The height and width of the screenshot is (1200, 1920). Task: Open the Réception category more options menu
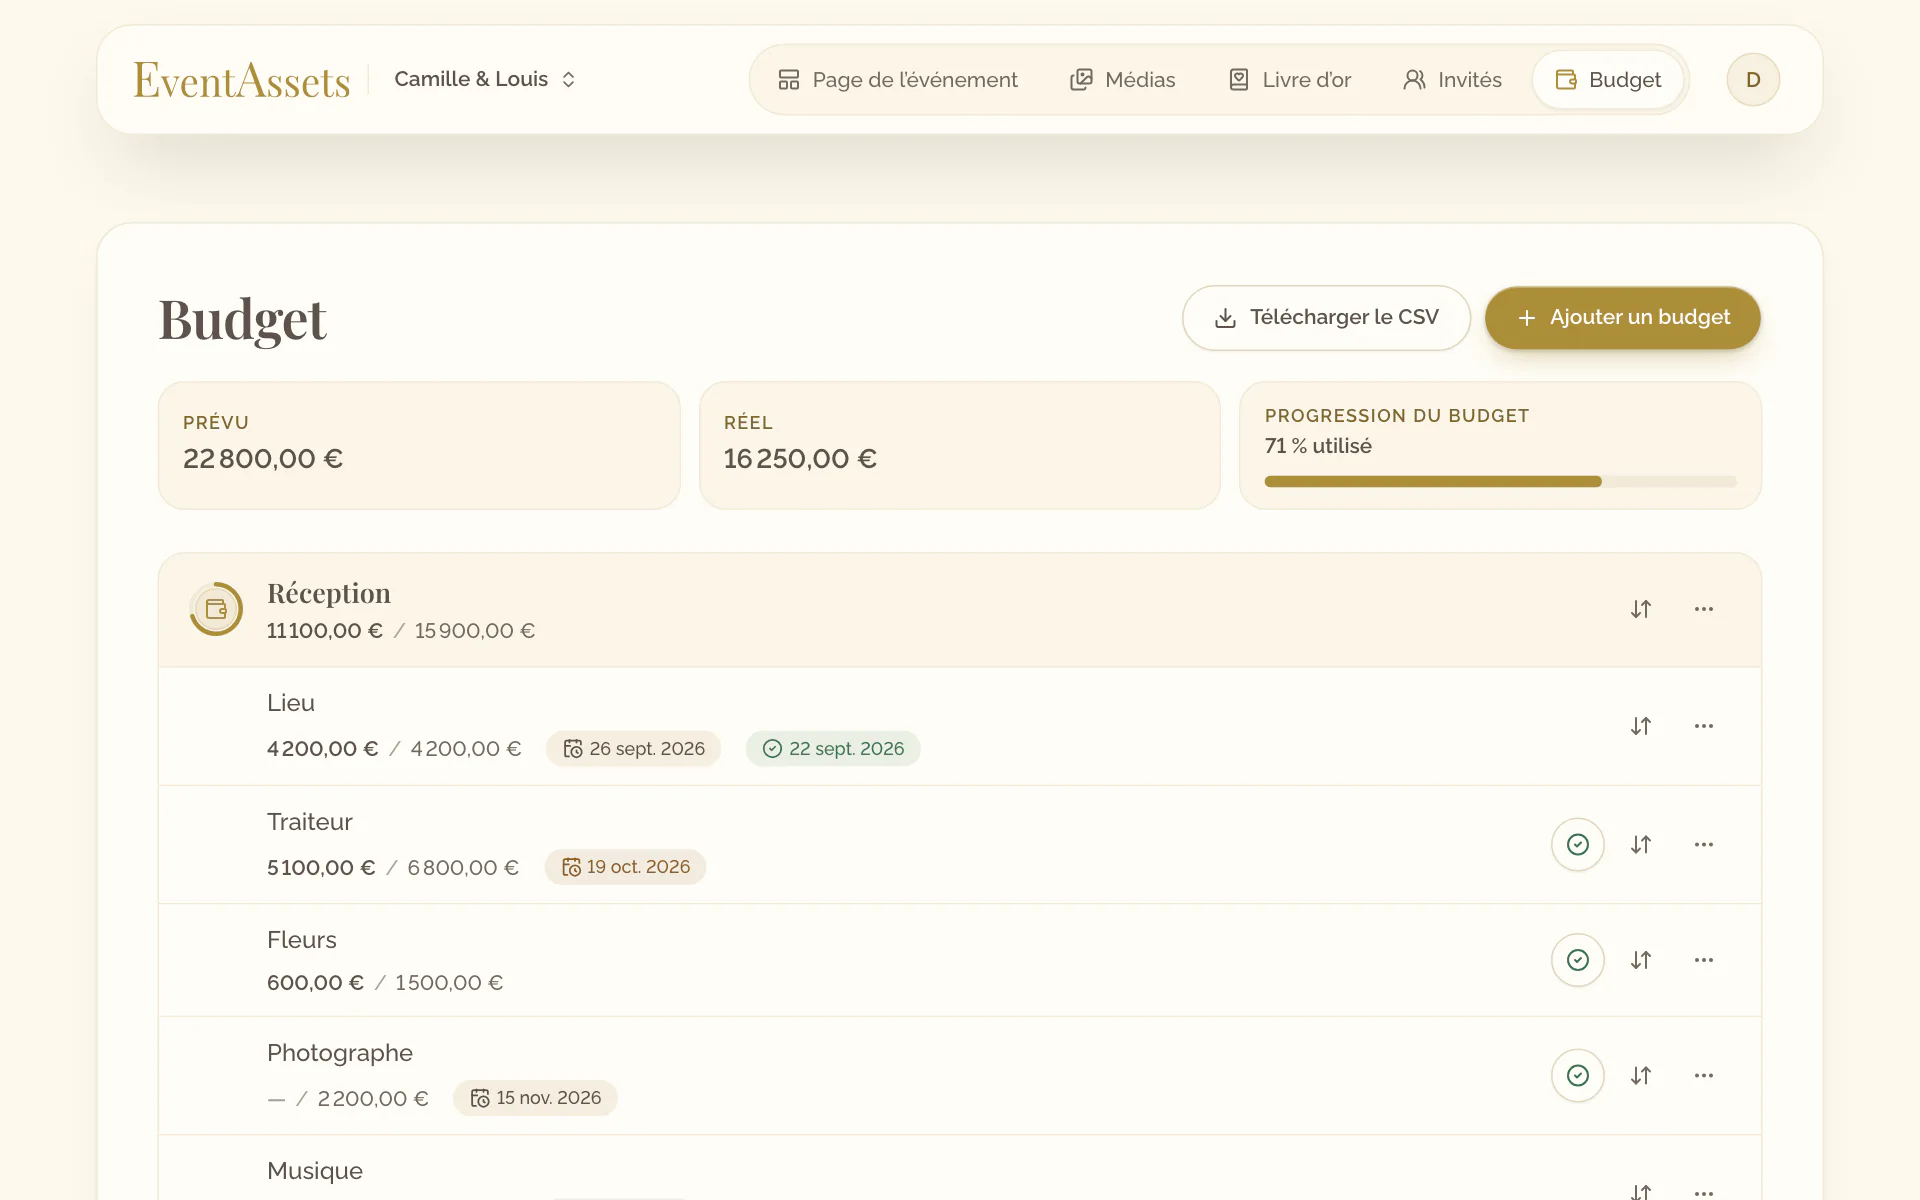(1704, 609)
